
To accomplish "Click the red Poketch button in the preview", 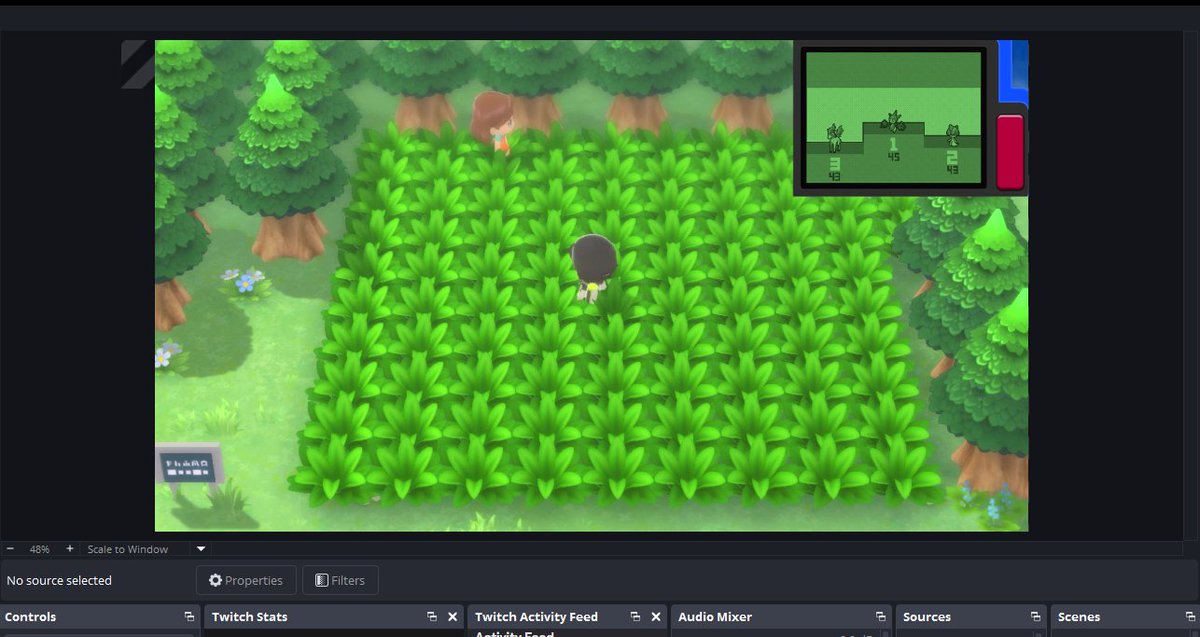I will tap(1010, 151).
